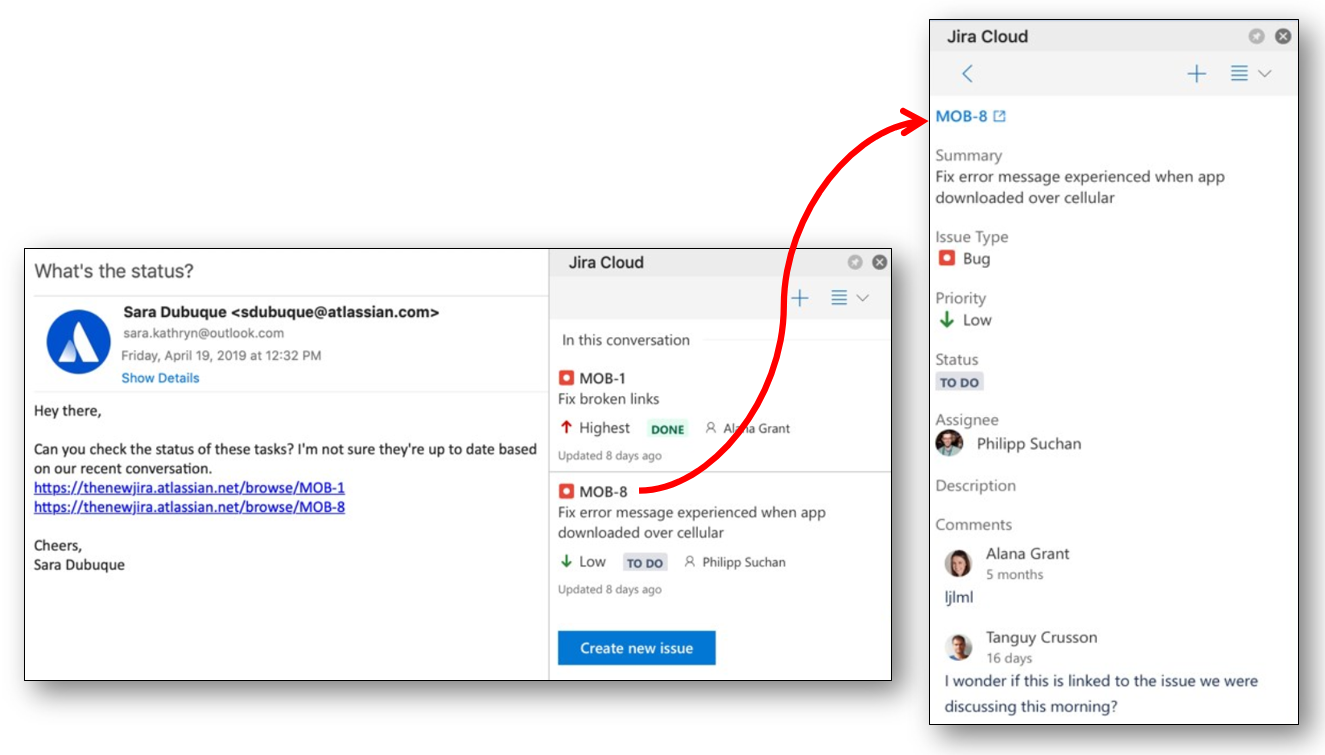Click the DONE status badge on MOB-1
This screenshot has width=1325, height=755.
(667, 429)
